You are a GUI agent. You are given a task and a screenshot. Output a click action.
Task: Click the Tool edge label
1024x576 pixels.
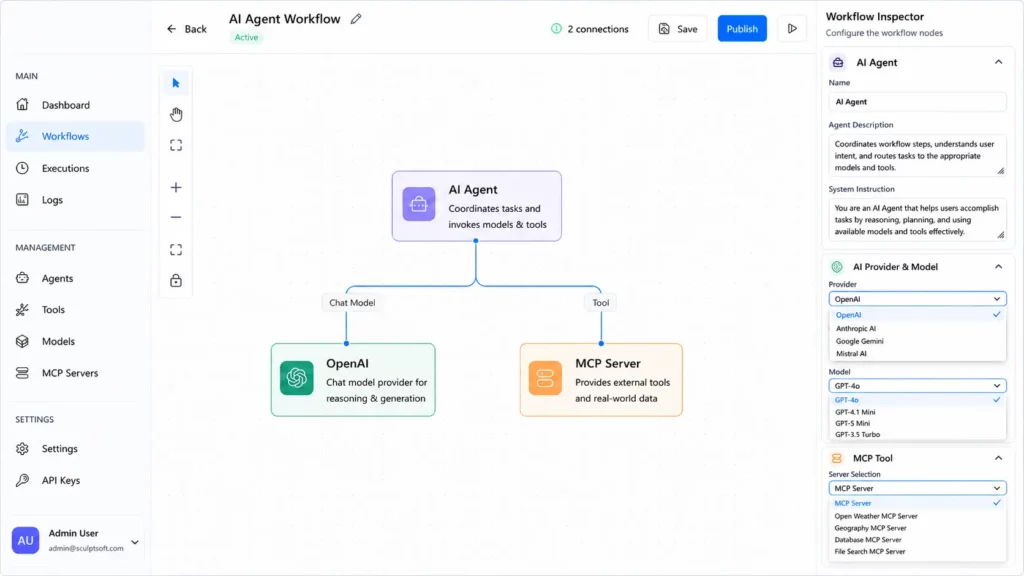point(601,302)
